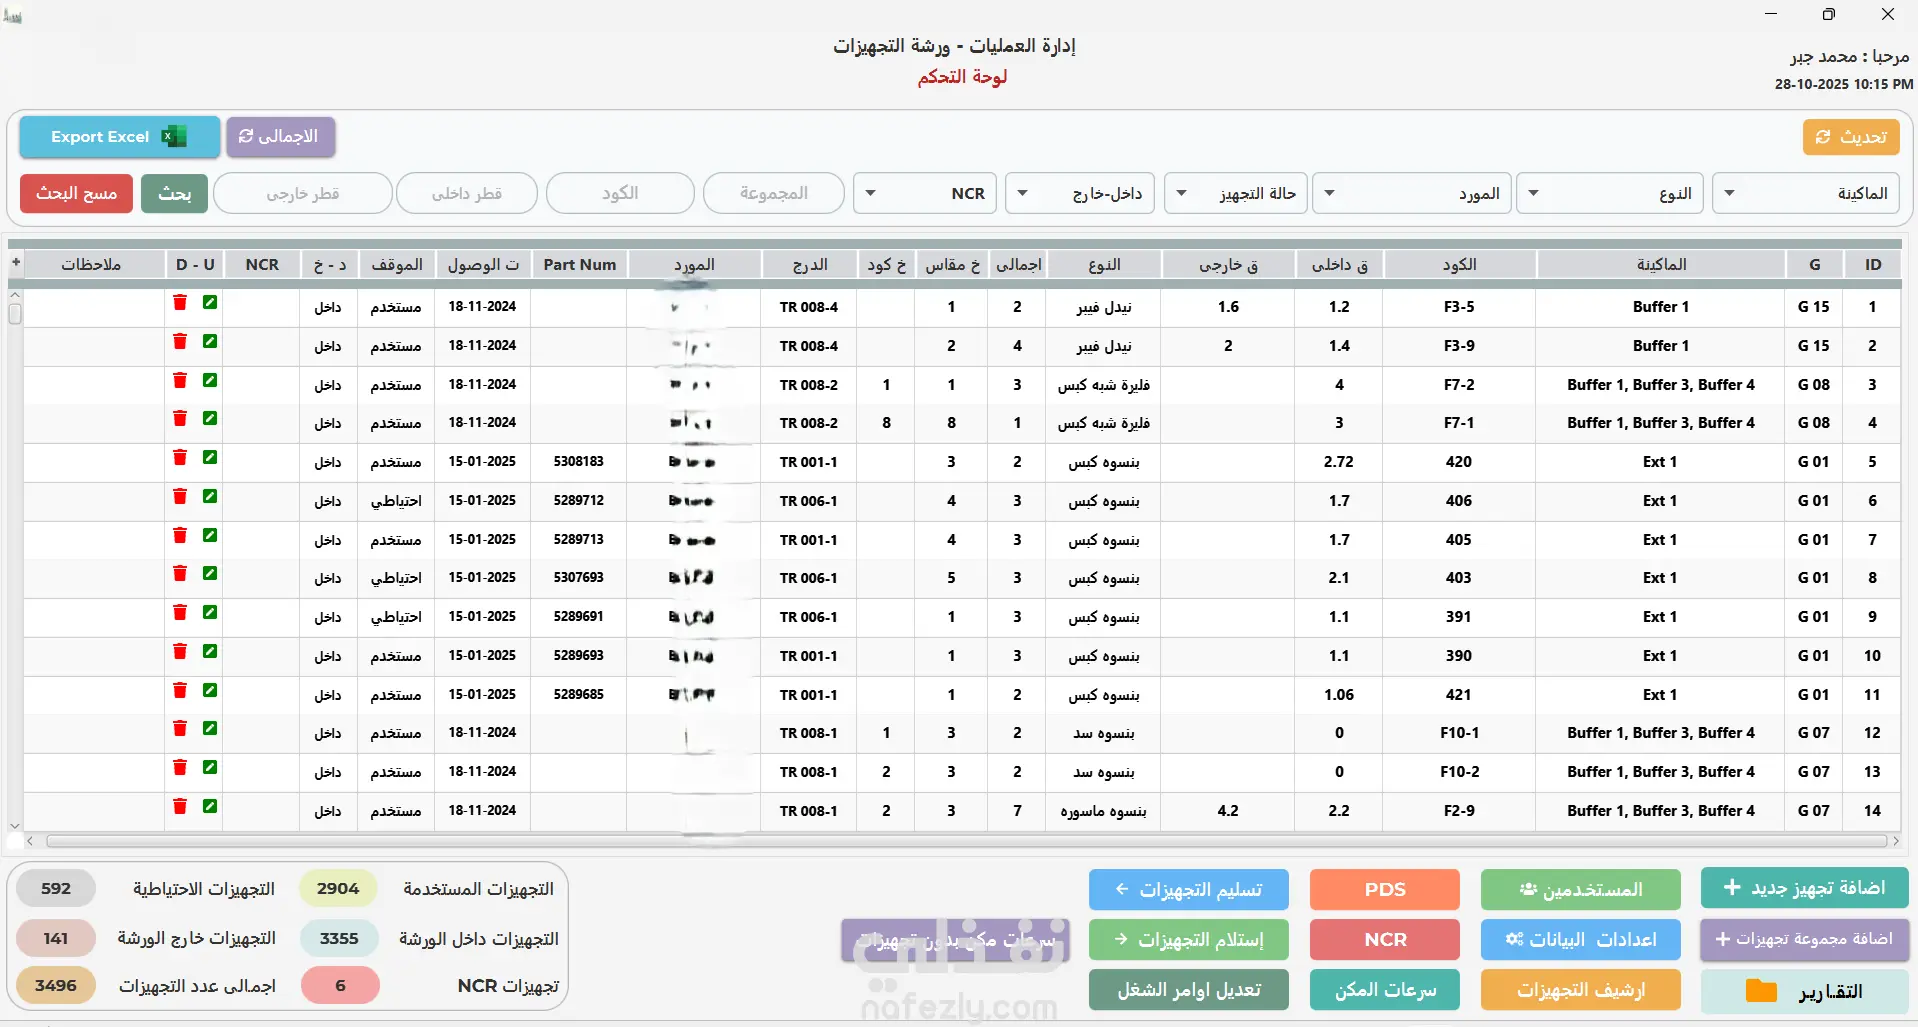Click the الاجمالى total button
The height and width of the screenshot is (1027, 1918).
point(280,137)
